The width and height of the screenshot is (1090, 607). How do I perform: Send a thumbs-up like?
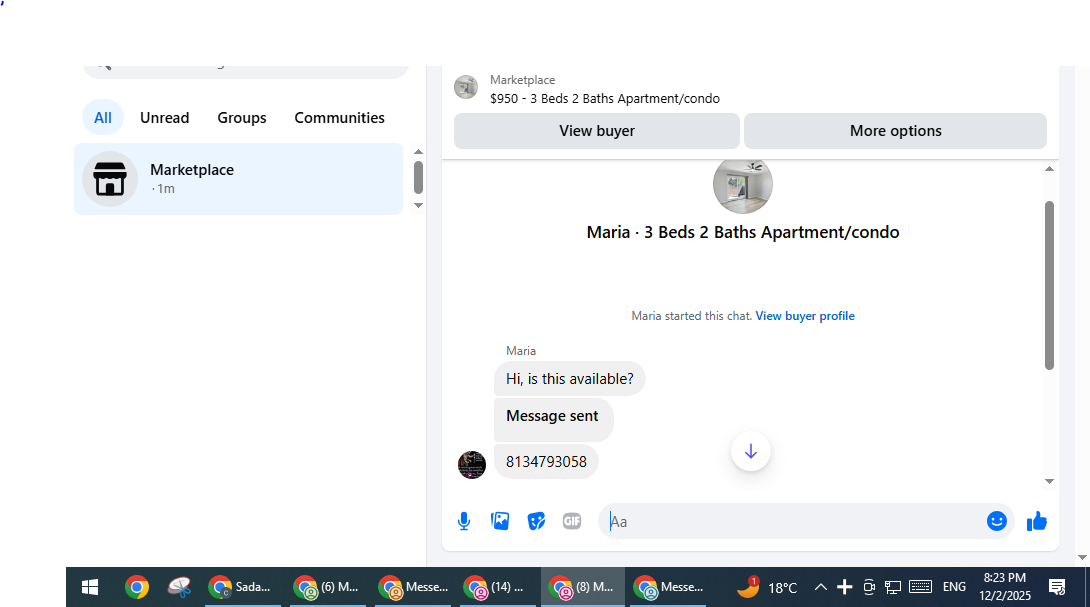click(x=1036, y=521)
